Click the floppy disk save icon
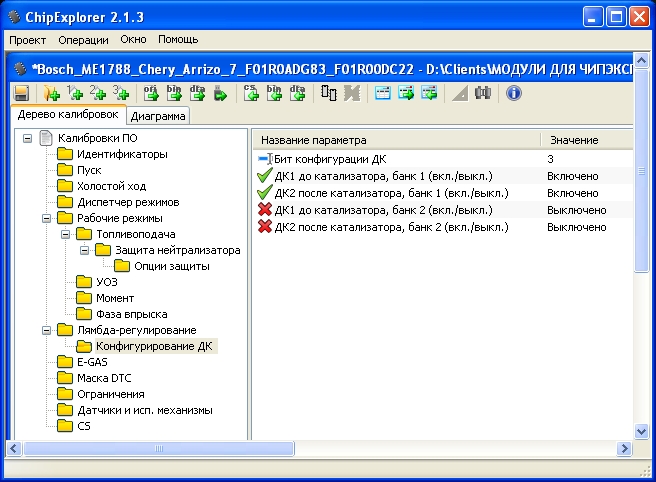The width and height of the screenshot is (656, 482). pyautogui.click(x=20, y=94)
